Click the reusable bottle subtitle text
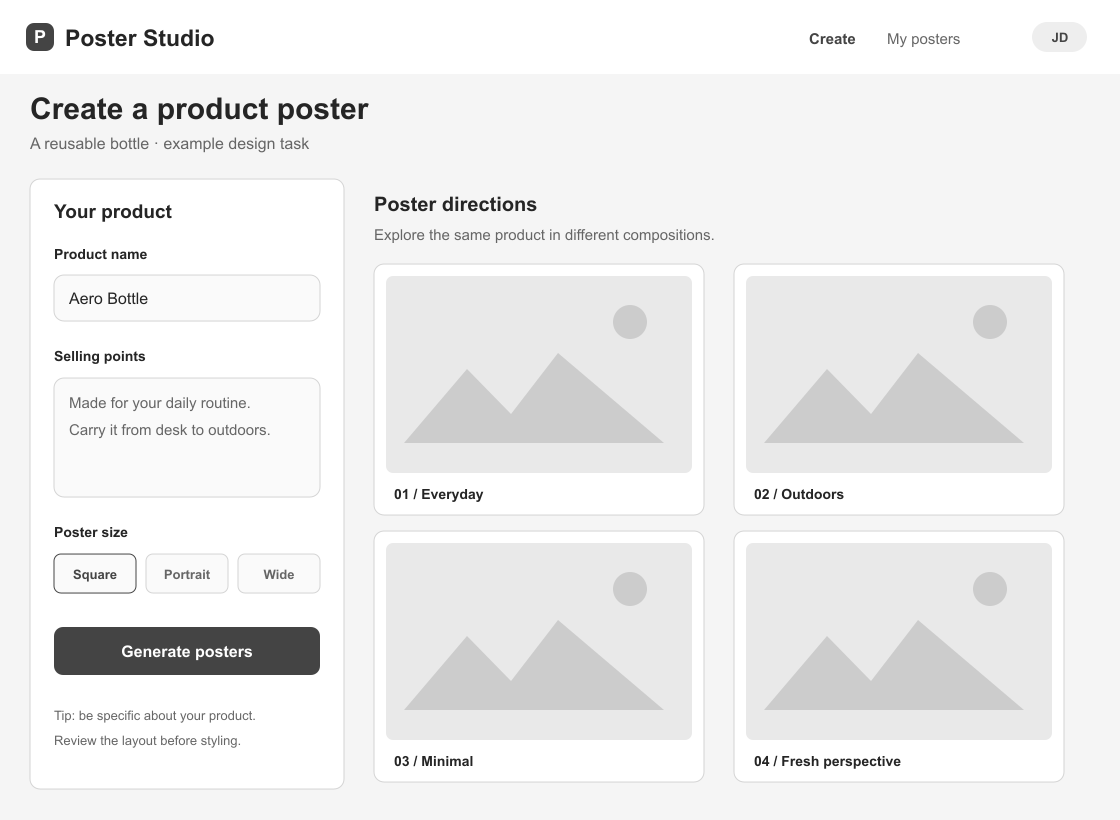The width and height of the screenshot is (1120, 820). tap(169, 144)
